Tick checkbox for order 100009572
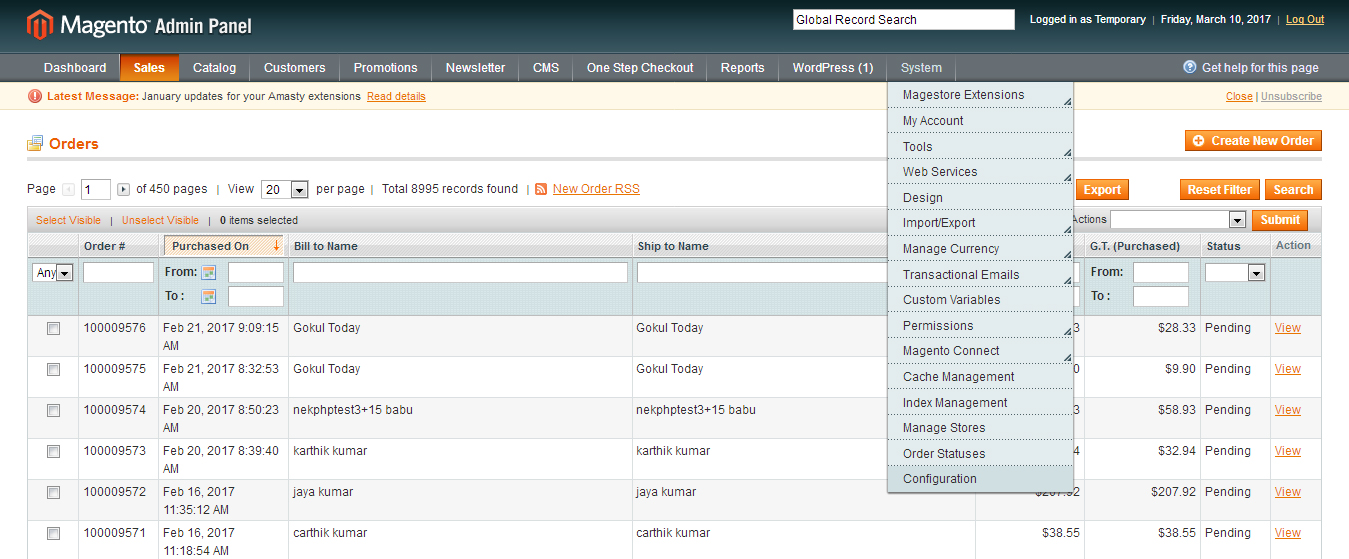This screenshot has width=1349, height=559. point(54,492)
